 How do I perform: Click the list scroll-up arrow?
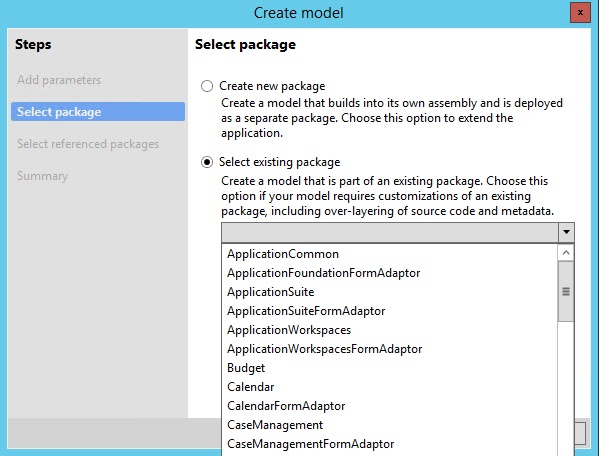coord(566,253)
